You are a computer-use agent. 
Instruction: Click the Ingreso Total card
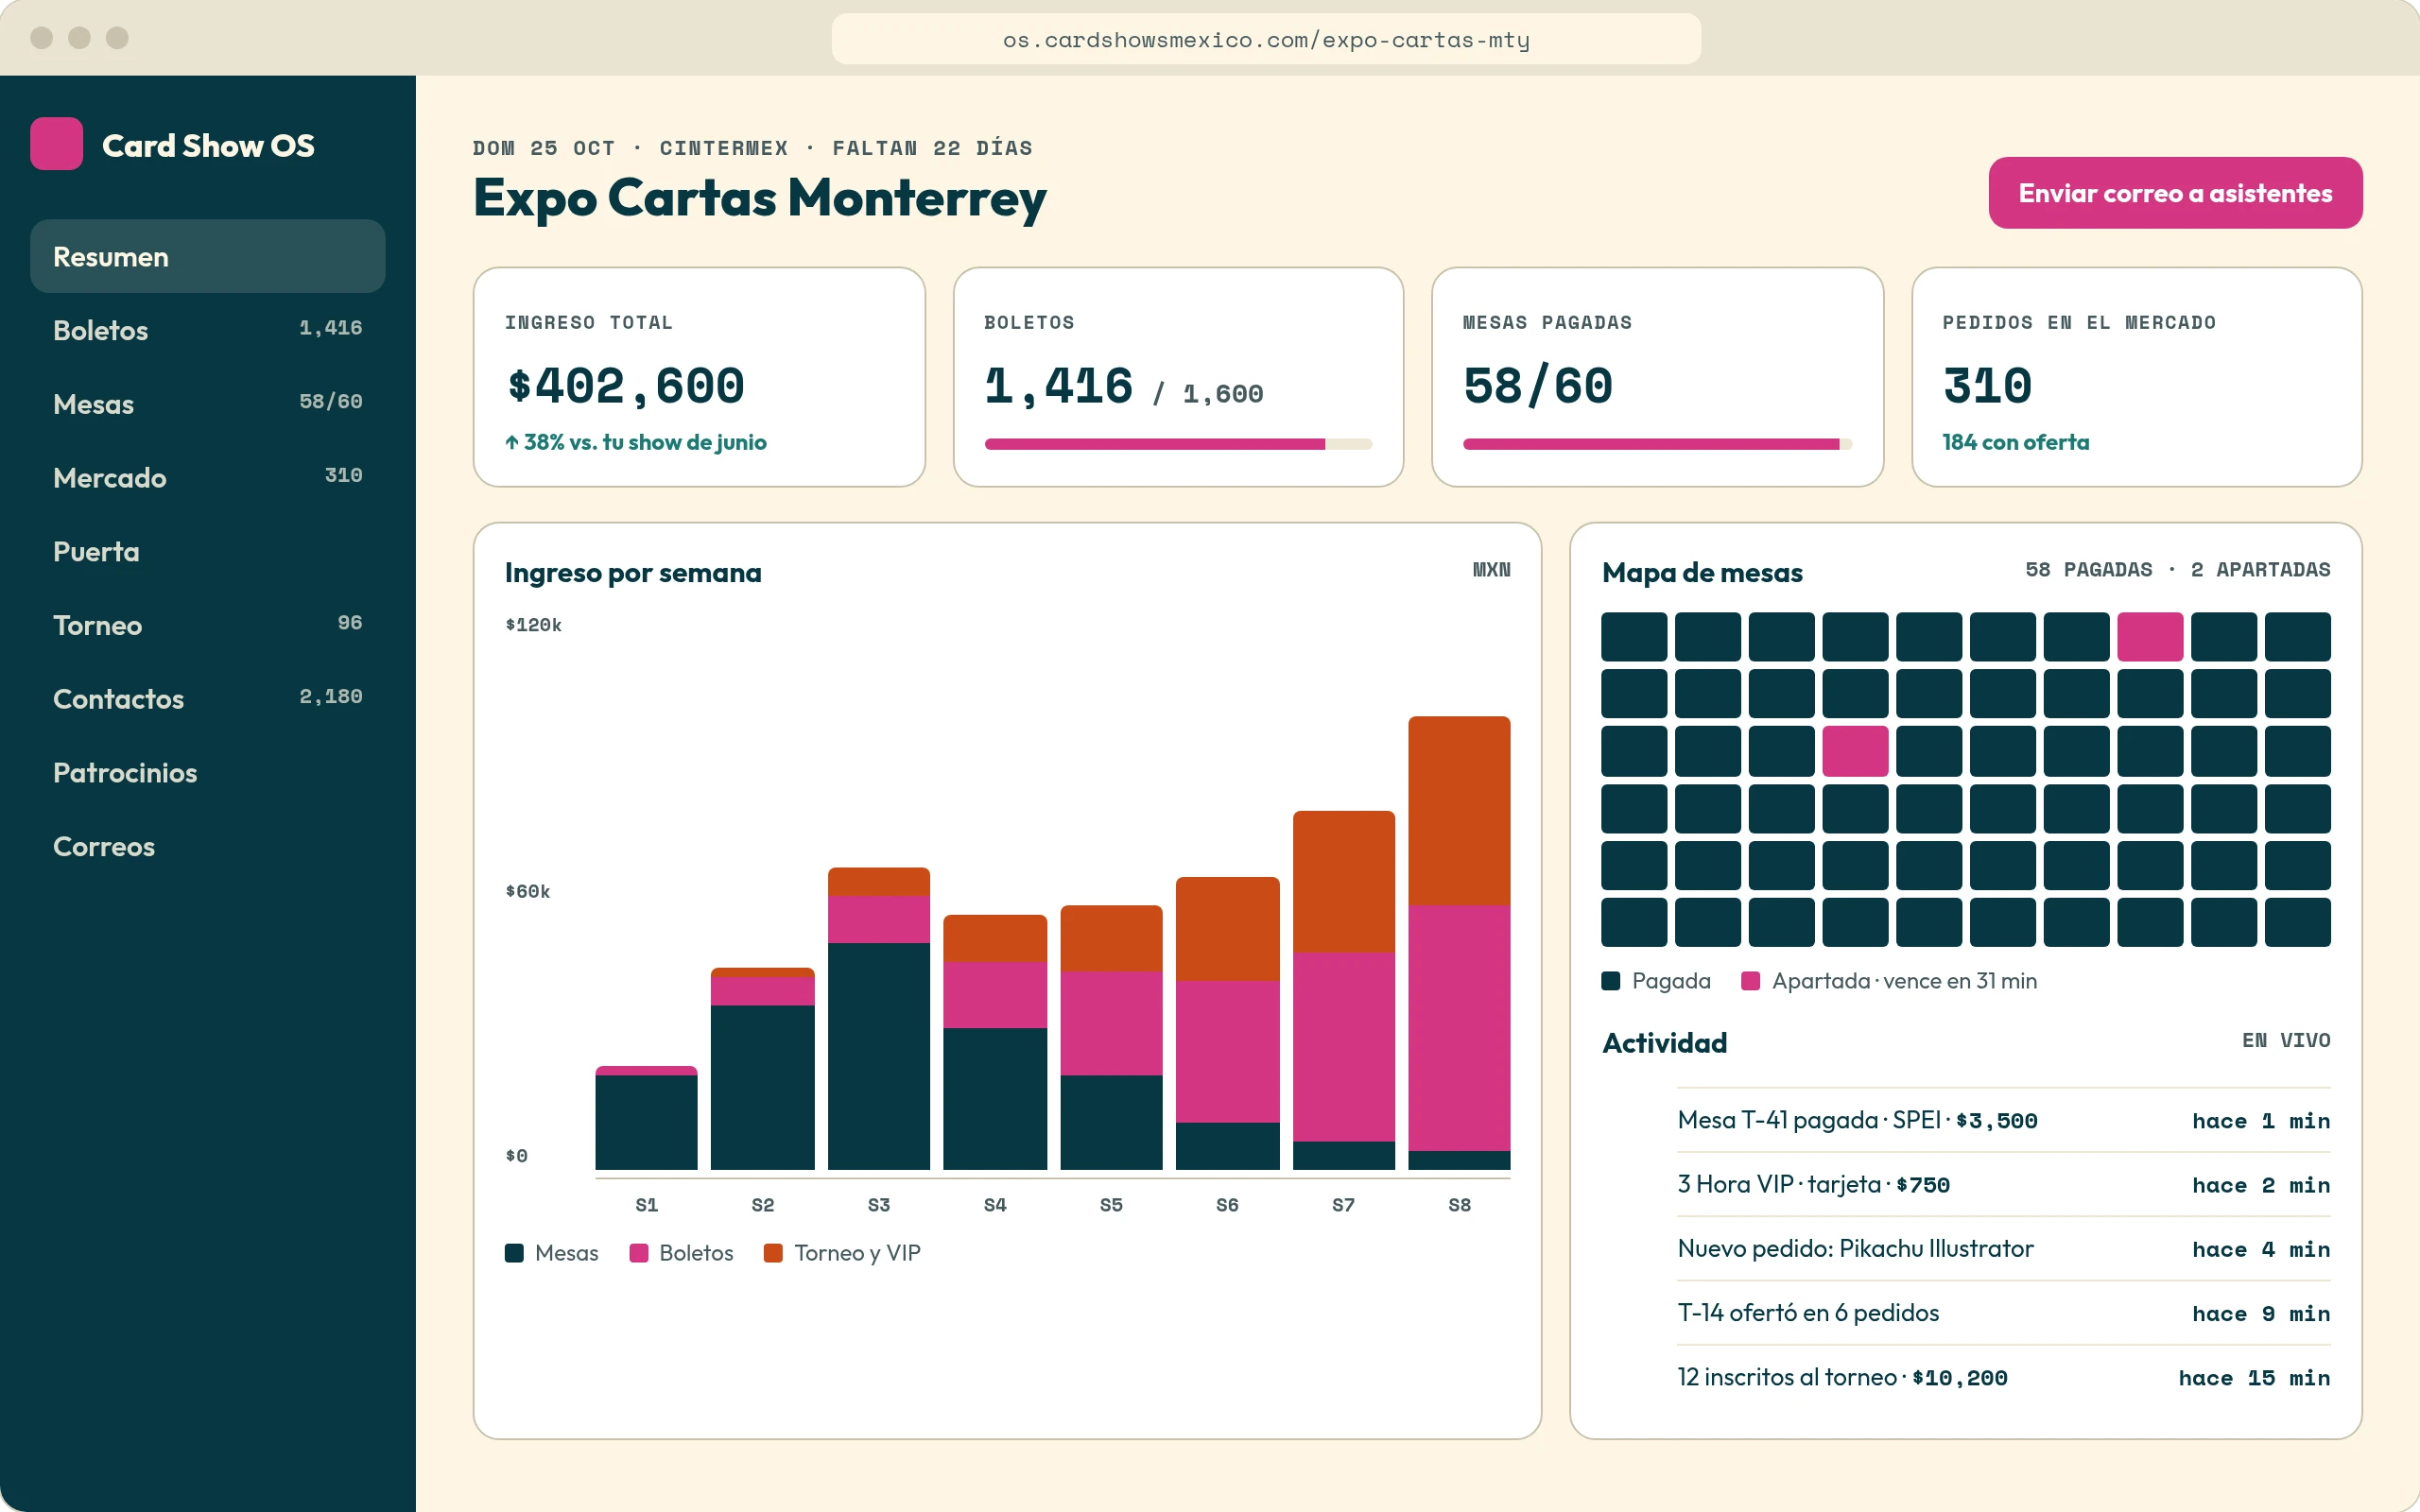pos(699,377)
